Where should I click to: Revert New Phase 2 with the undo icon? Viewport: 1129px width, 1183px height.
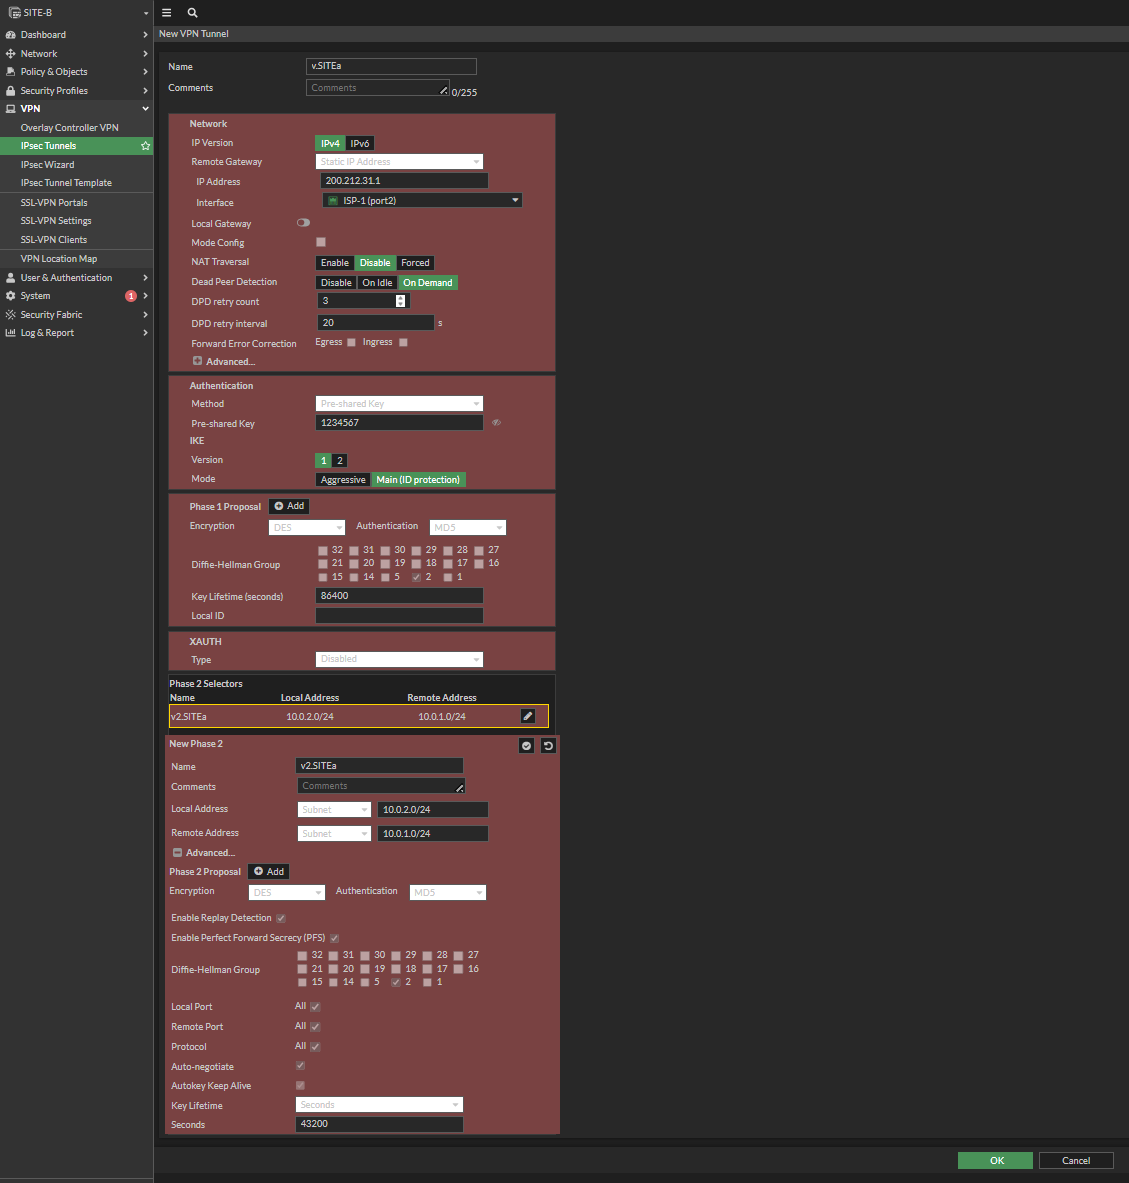point(548,746)
